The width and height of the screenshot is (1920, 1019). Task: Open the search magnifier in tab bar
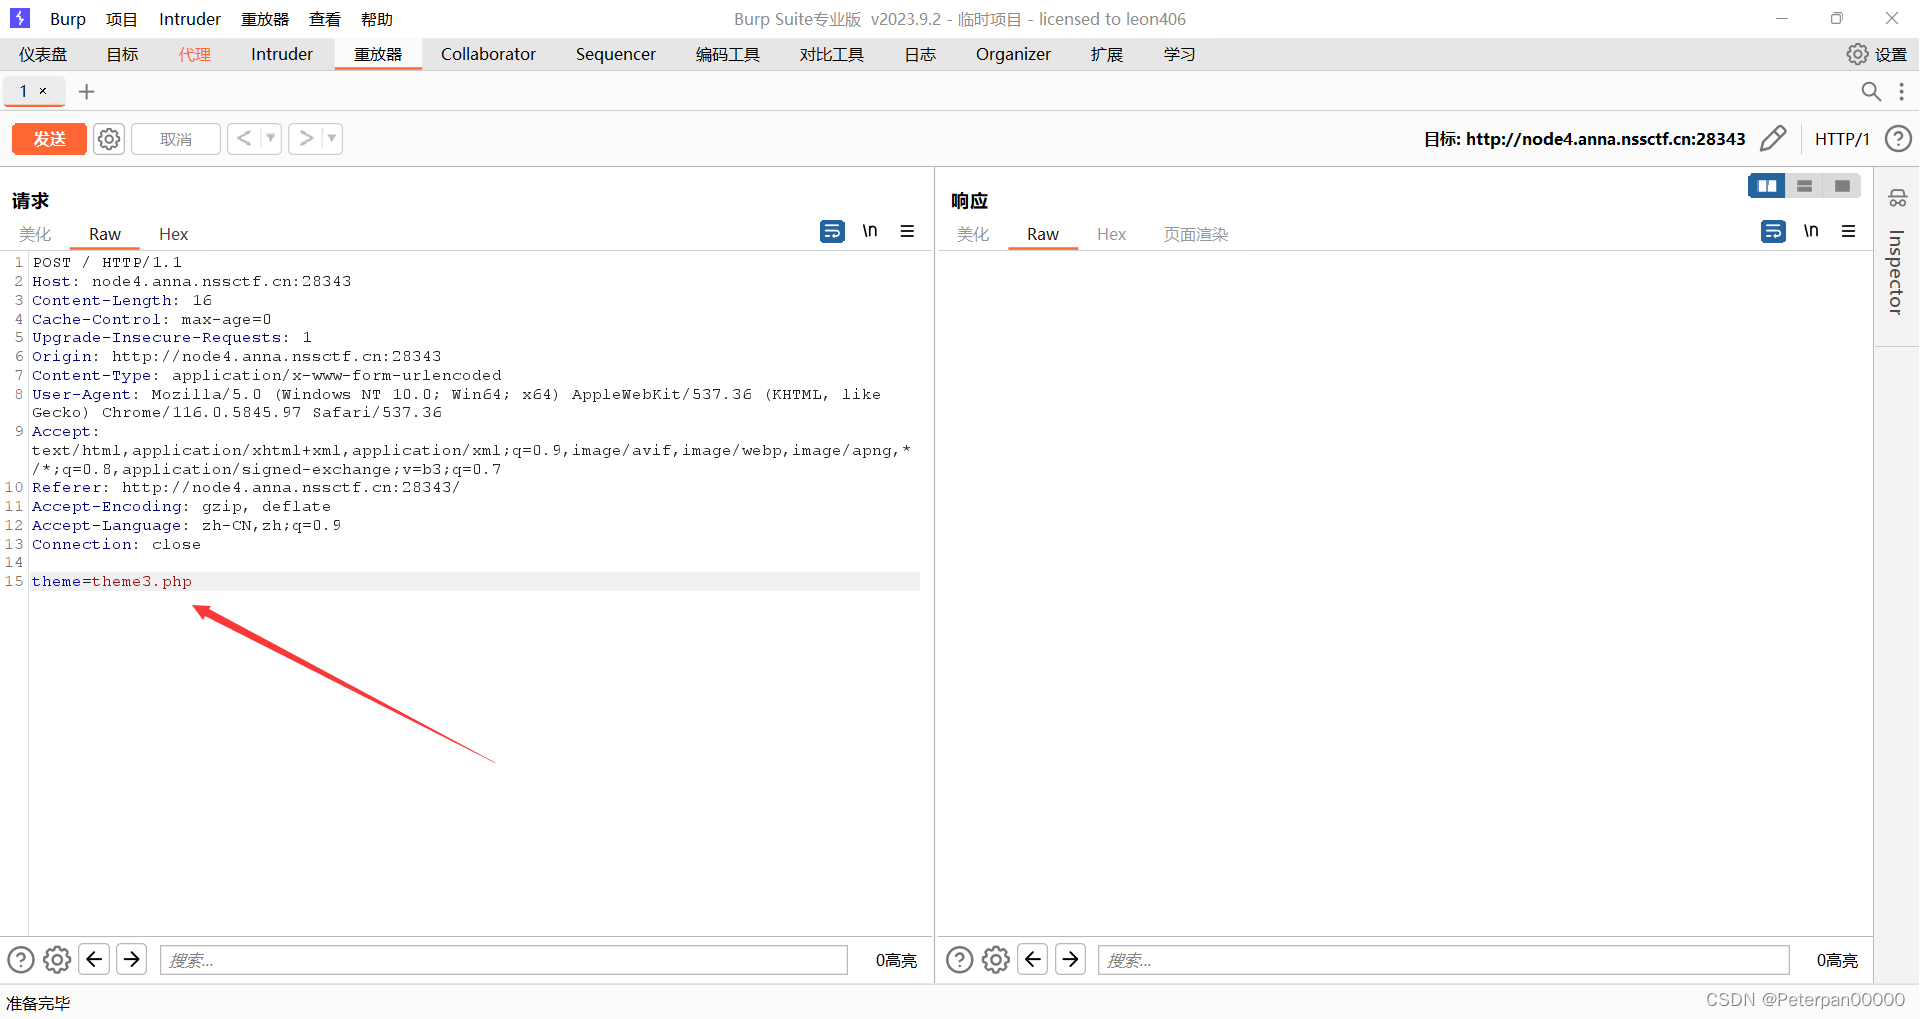[x=1871, y=91]
